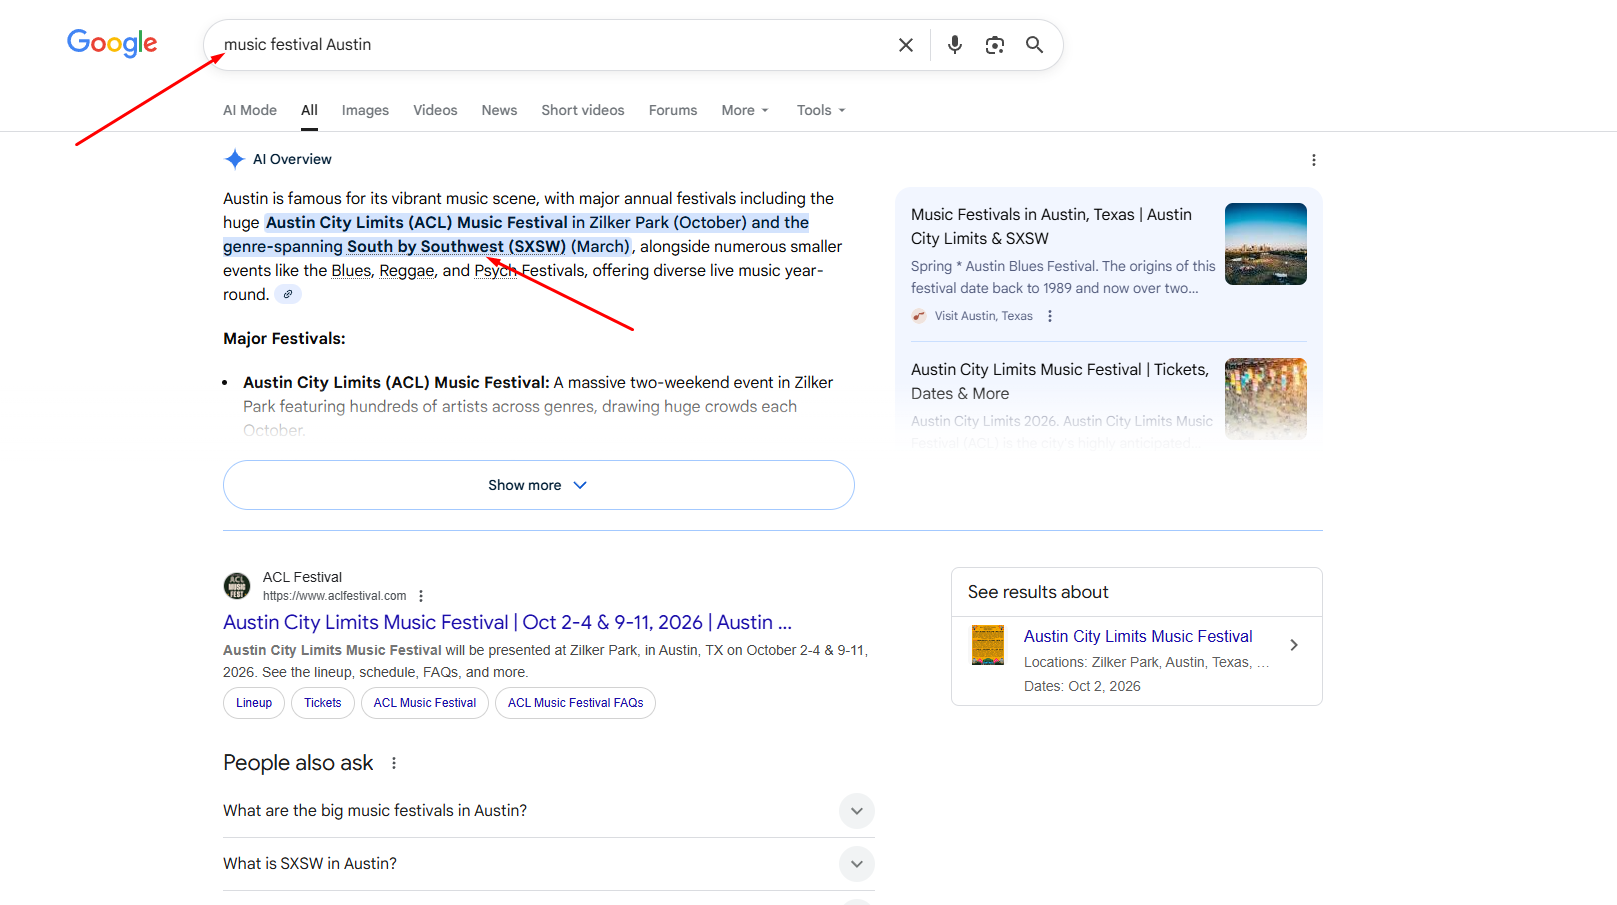The image size is (1617, 905).
Task: Open the Tools dropdown
Action: pos(821,110)
